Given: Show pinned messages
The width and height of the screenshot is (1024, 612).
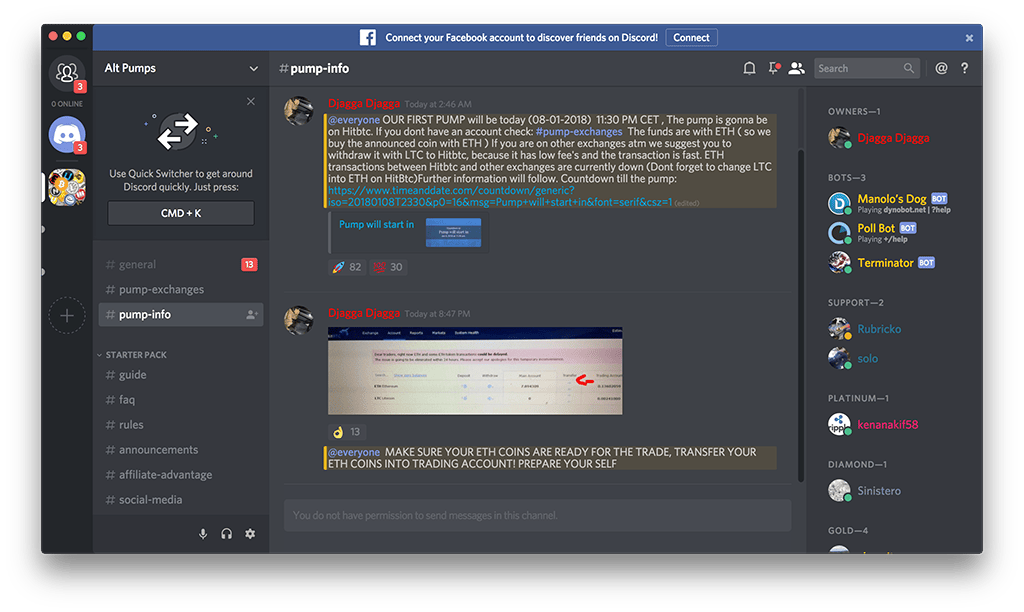Looking at the screenshot, I should point(773,68).
